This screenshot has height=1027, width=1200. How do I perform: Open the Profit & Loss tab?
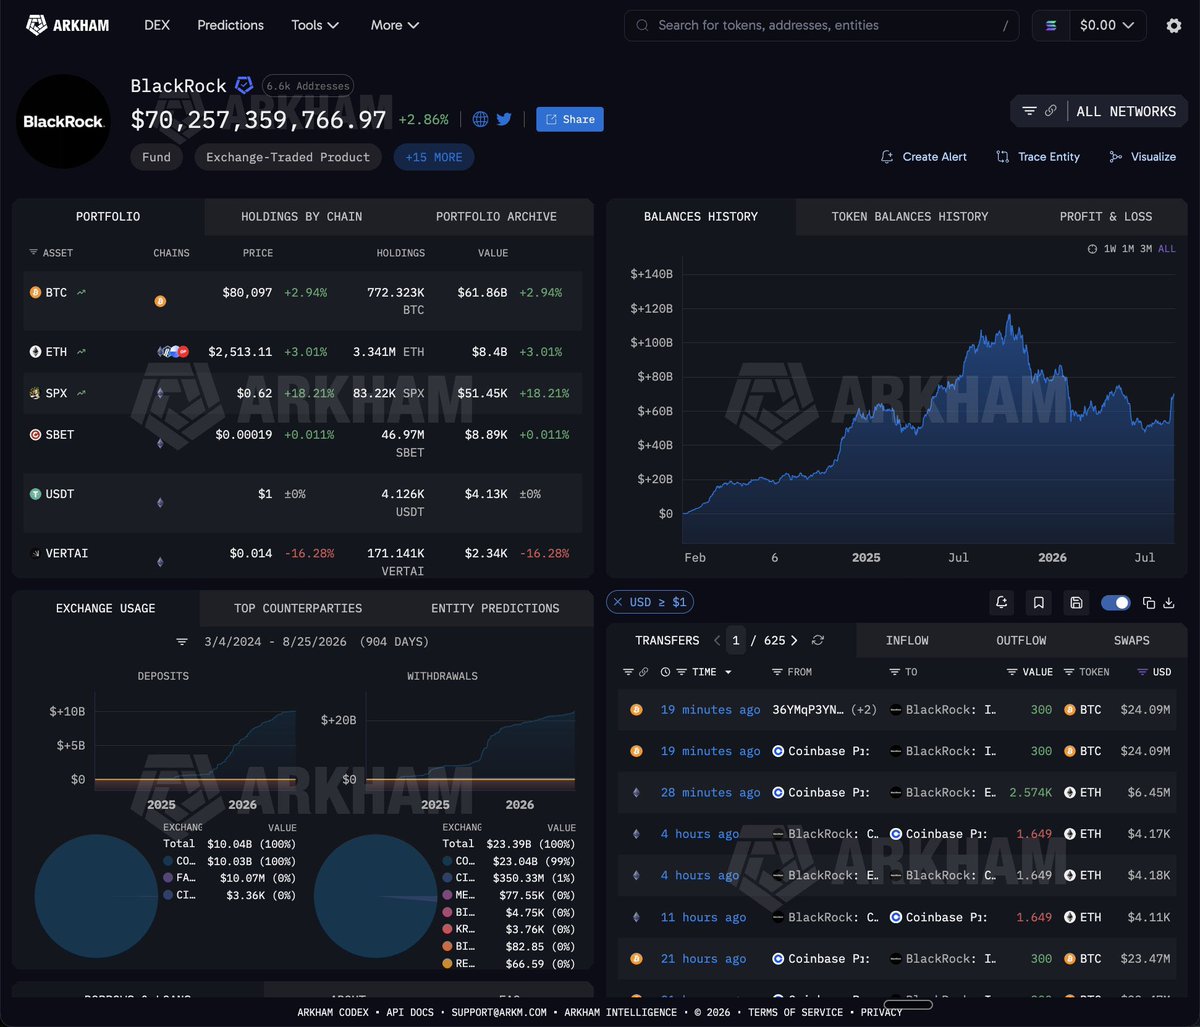[1106, 216]
